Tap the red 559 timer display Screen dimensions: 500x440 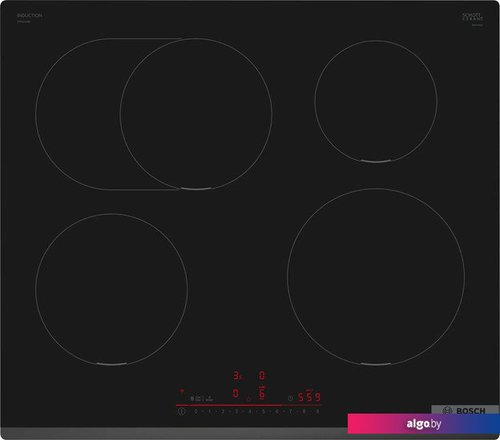pos(309,397)
